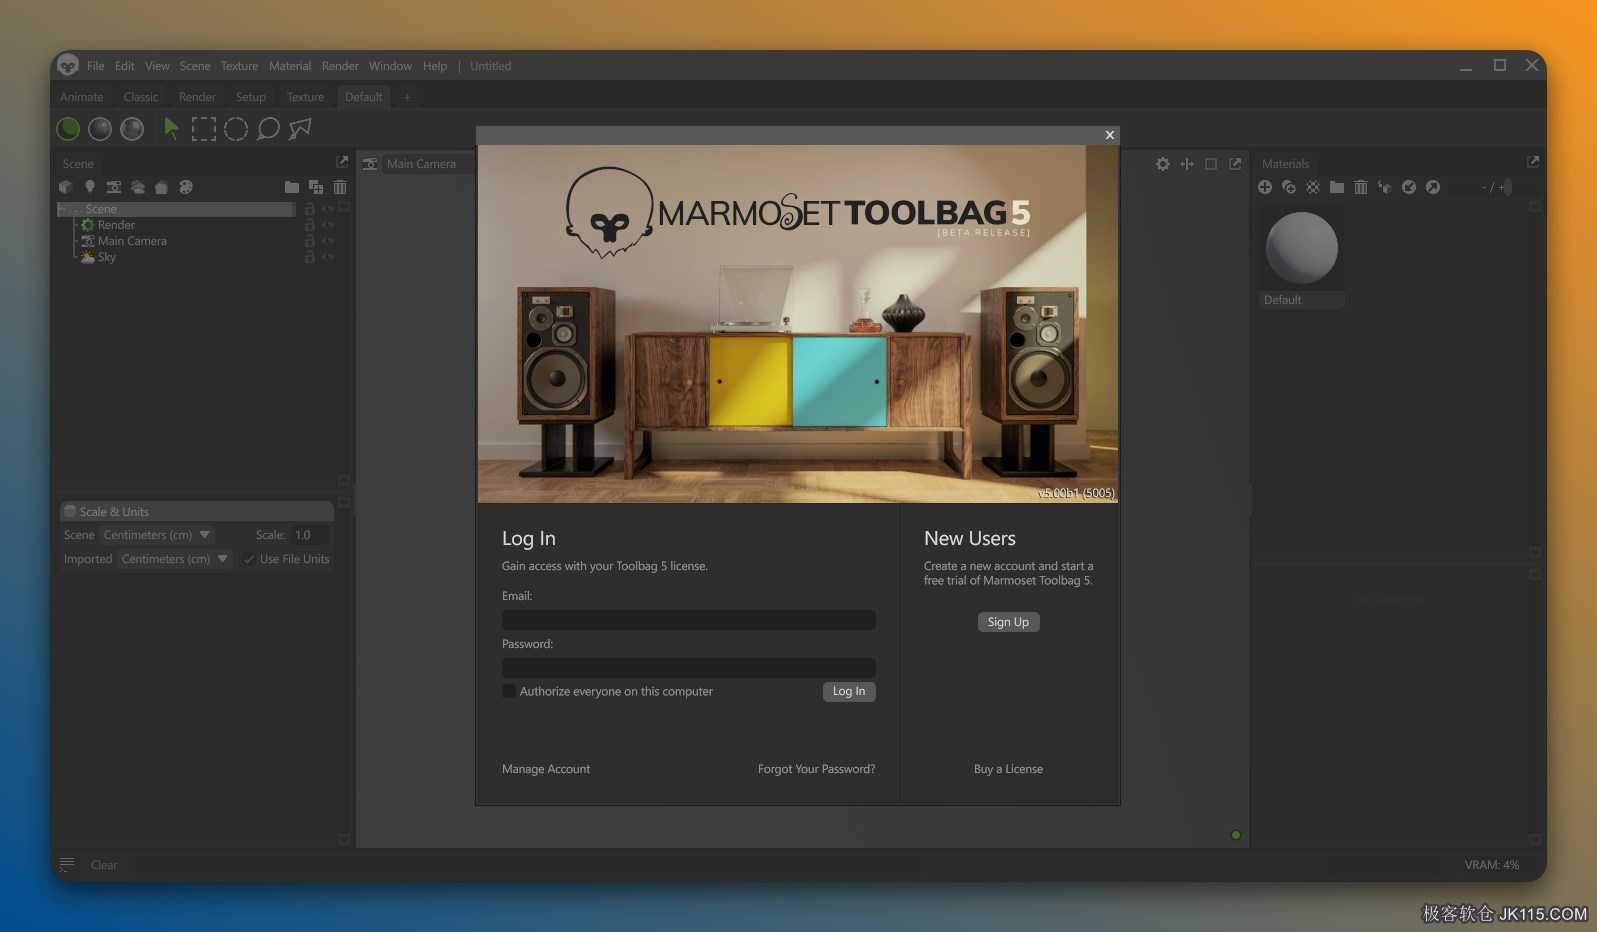Import material with inward arrow icon

pyautogui.click(x=1409, y=187)
